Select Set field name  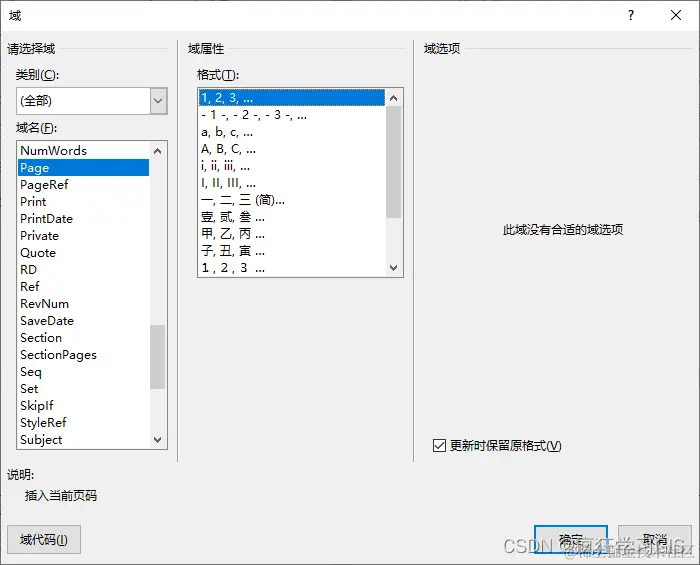click(83, 389)
